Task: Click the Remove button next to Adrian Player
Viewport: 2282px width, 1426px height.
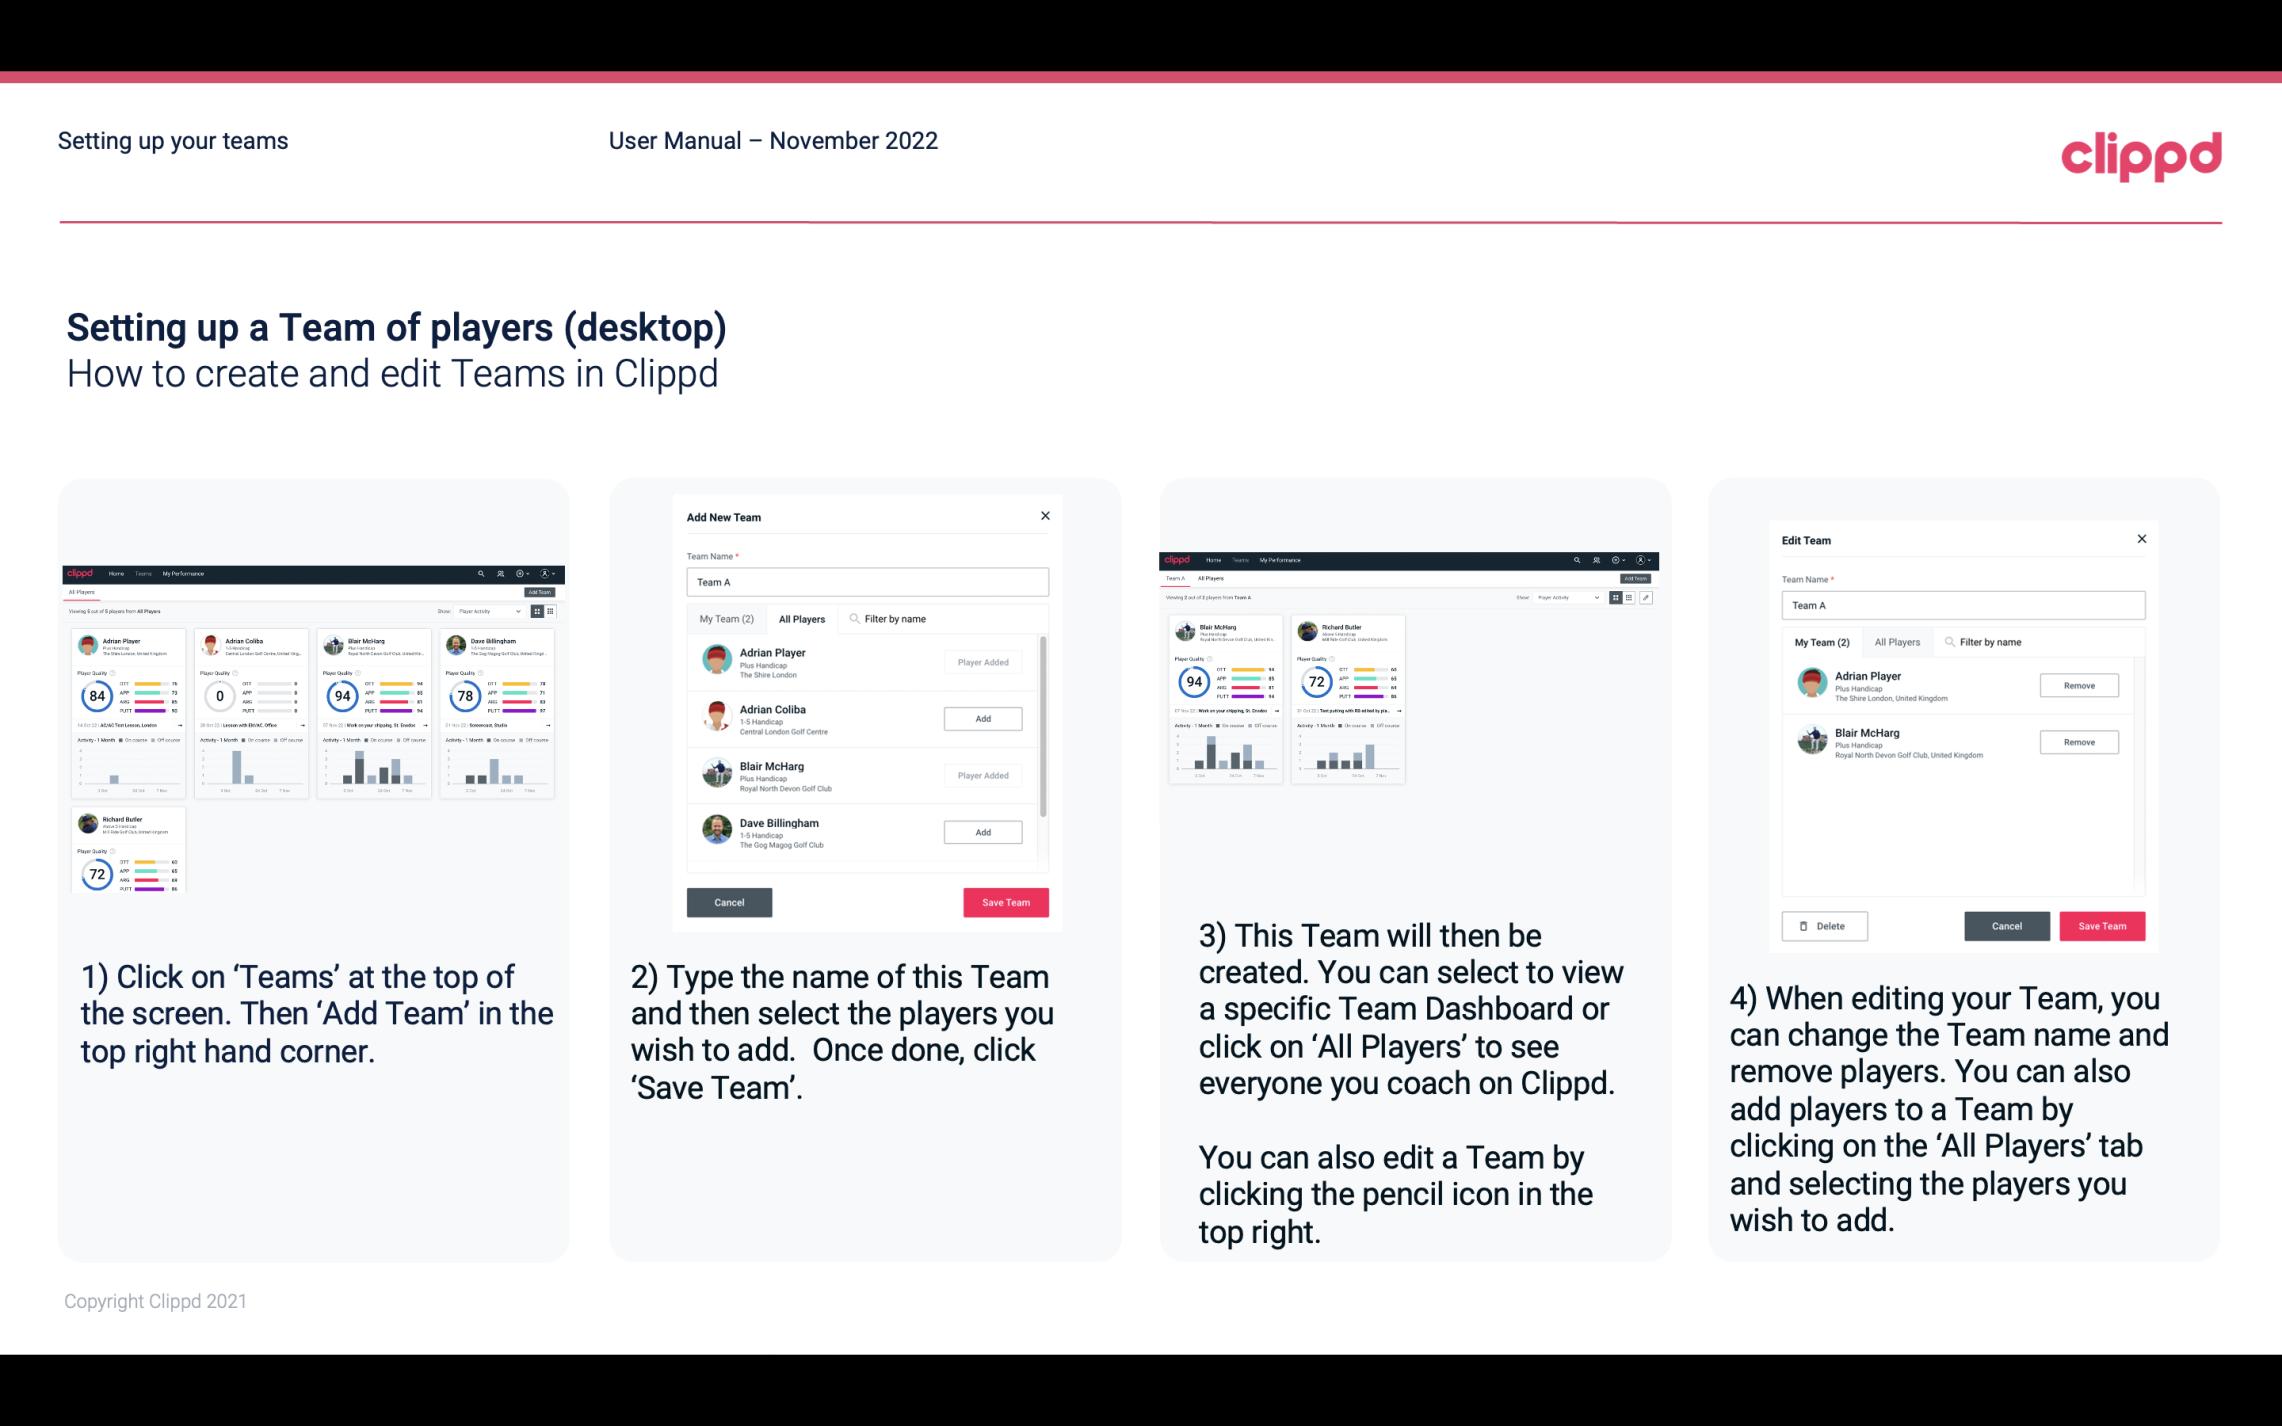Action: point(2078,685)
